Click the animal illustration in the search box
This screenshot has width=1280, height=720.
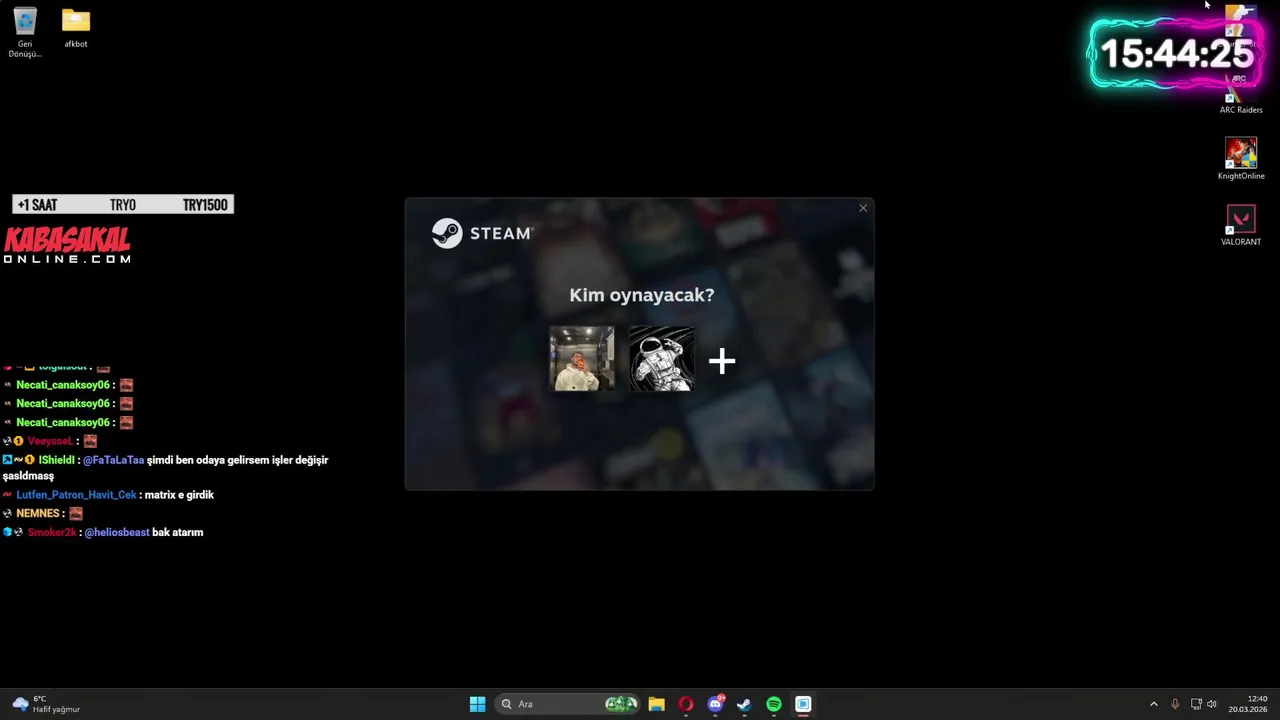coord(621,704)
